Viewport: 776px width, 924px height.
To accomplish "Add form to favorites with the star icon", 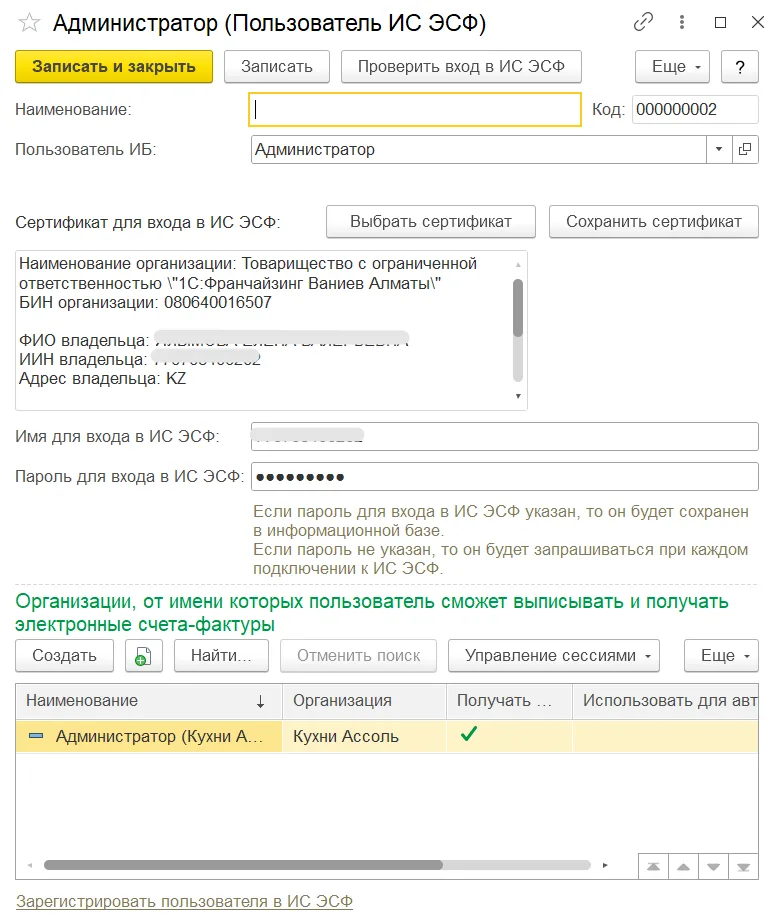I will point(29,23).
